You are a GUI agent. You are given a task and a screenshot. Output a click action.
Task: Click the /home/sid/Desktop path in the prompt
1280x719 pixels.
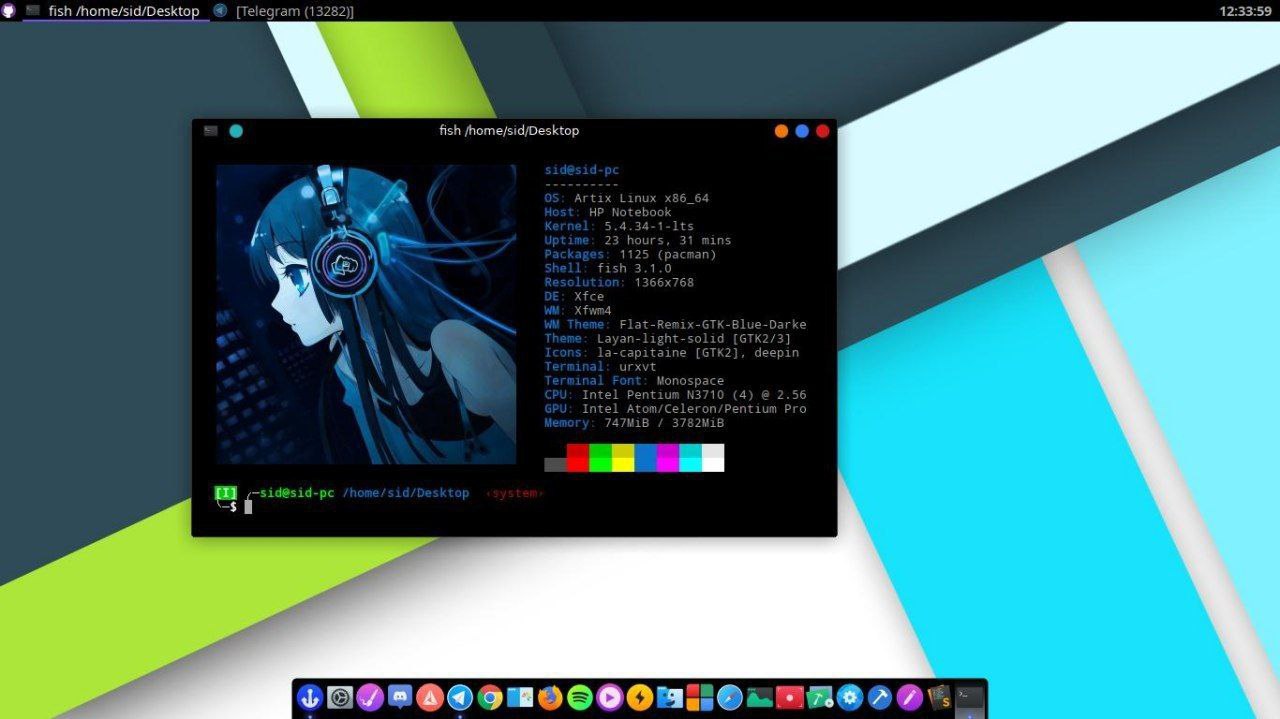[406, 493]
